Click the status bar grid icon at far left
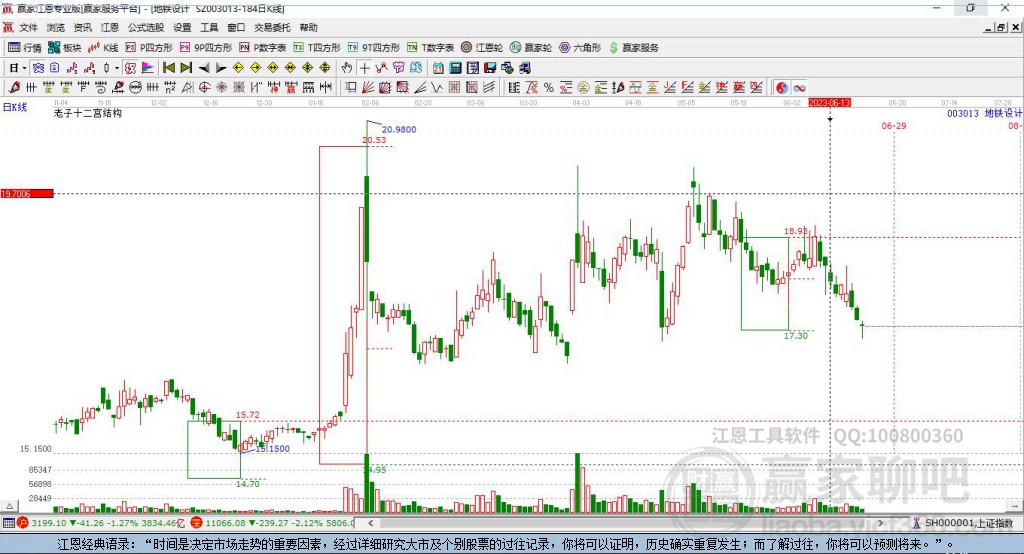 tap(8, 523)
